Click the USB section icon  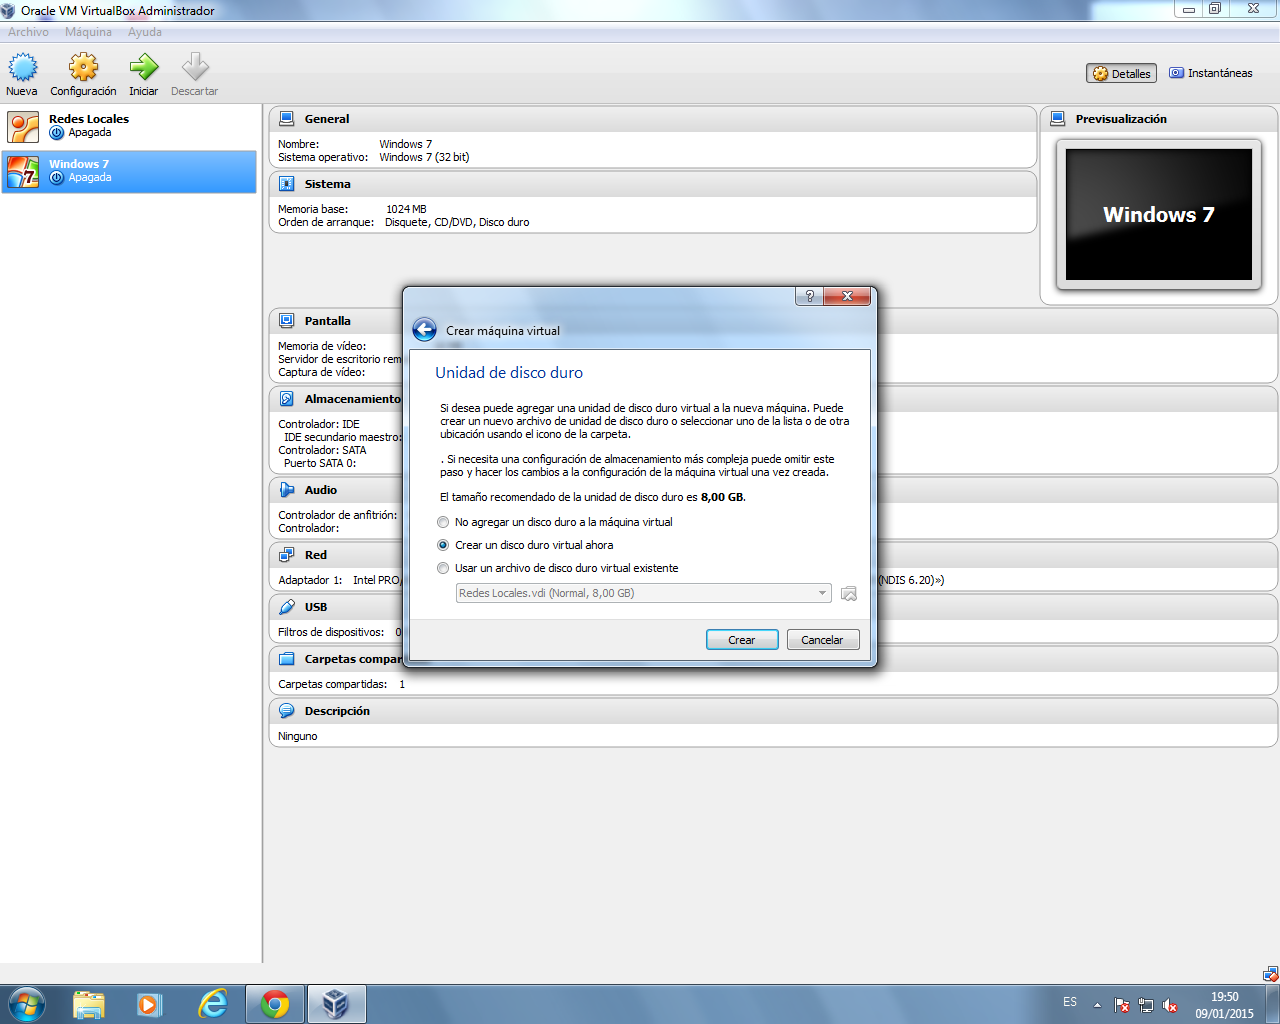(287, 607)
